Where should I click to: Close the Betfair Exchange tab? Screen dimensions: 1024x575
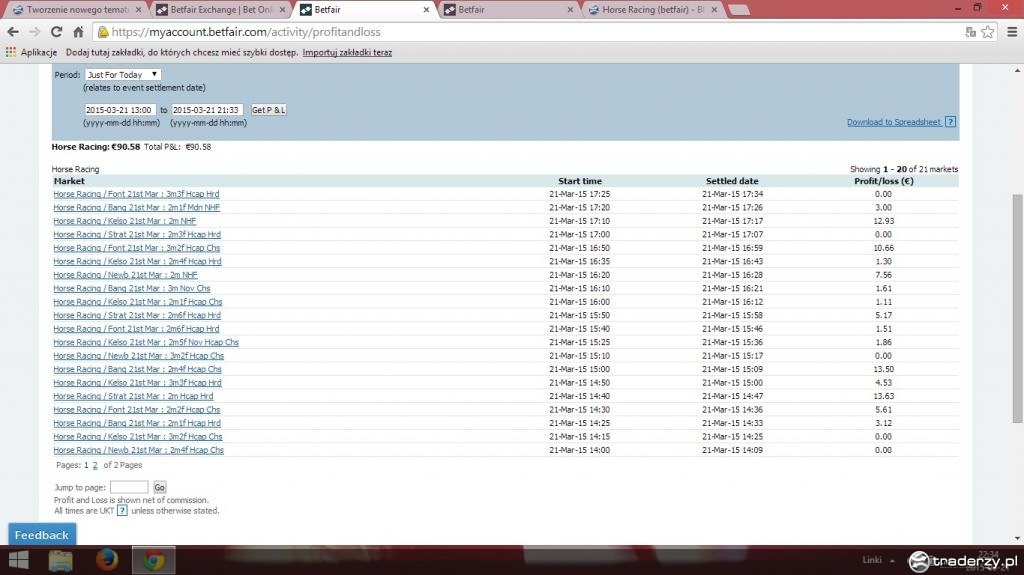pos(283,10)
